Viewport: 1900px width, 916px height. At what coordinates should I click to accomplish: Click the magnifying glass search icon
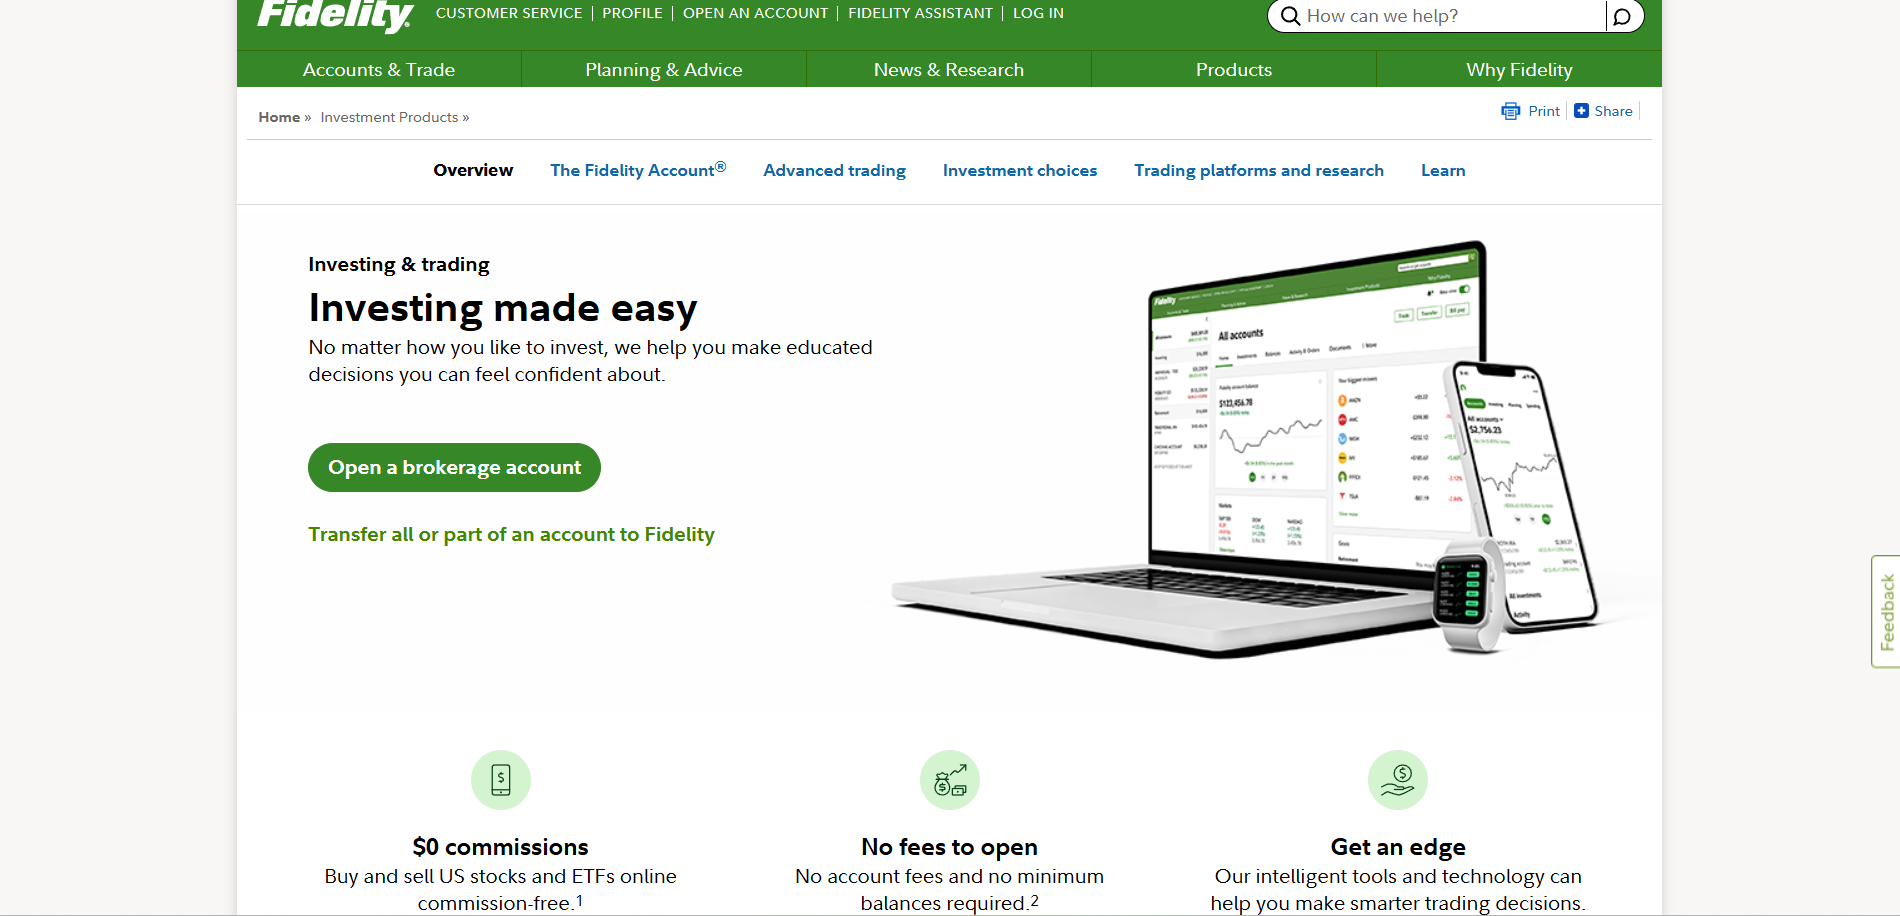(1290, 16)
